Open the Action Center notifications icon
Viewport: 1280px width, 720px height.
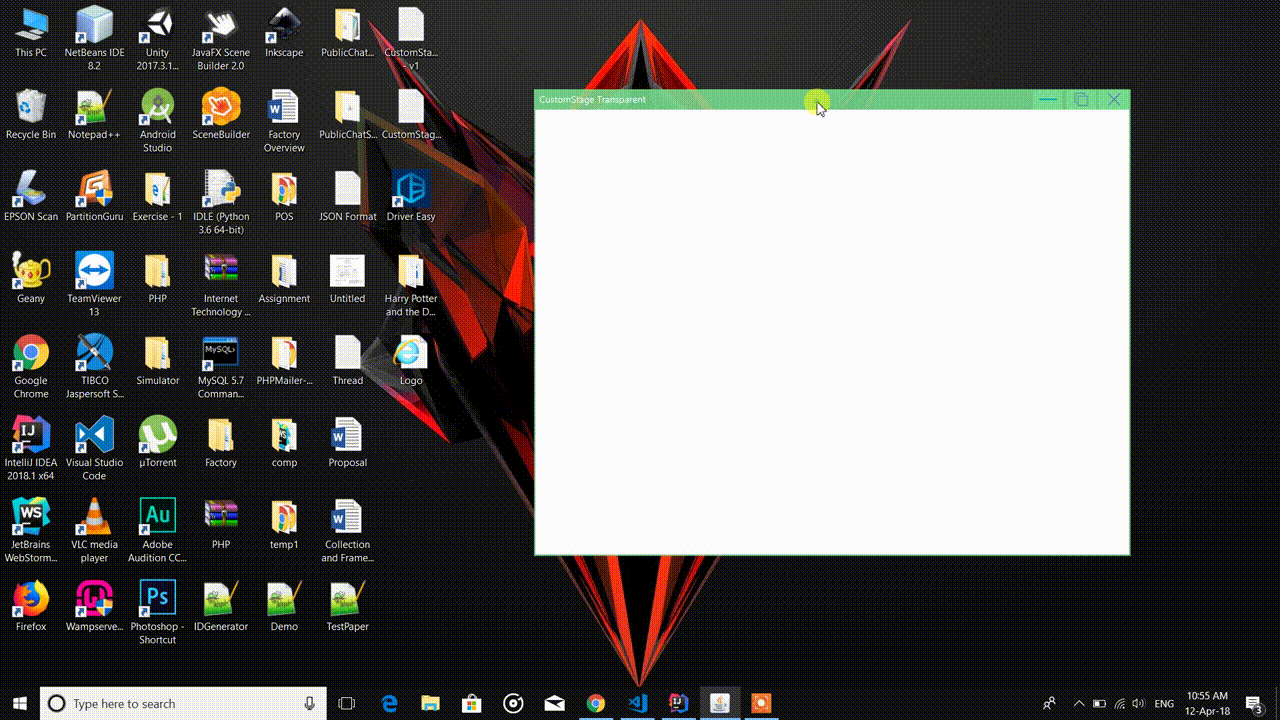coord(1254,704)
